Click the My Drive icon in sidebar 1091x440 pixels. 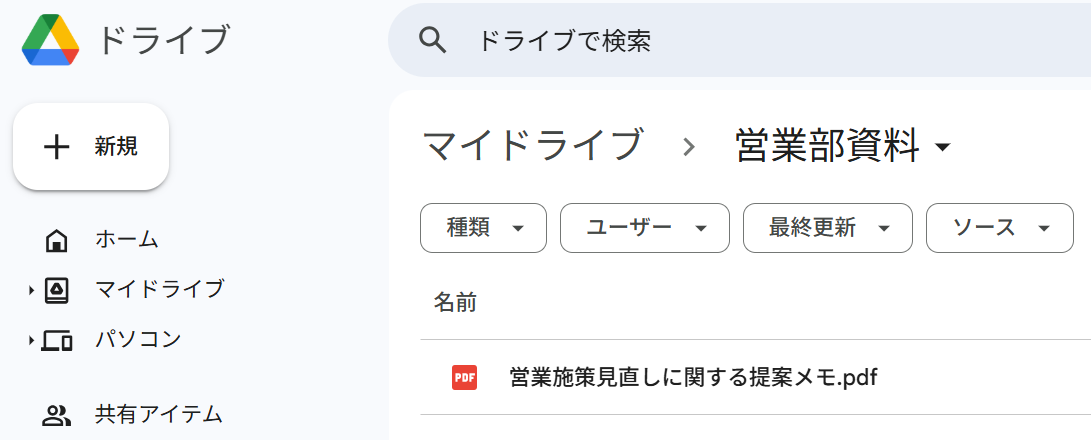point(57,290)
